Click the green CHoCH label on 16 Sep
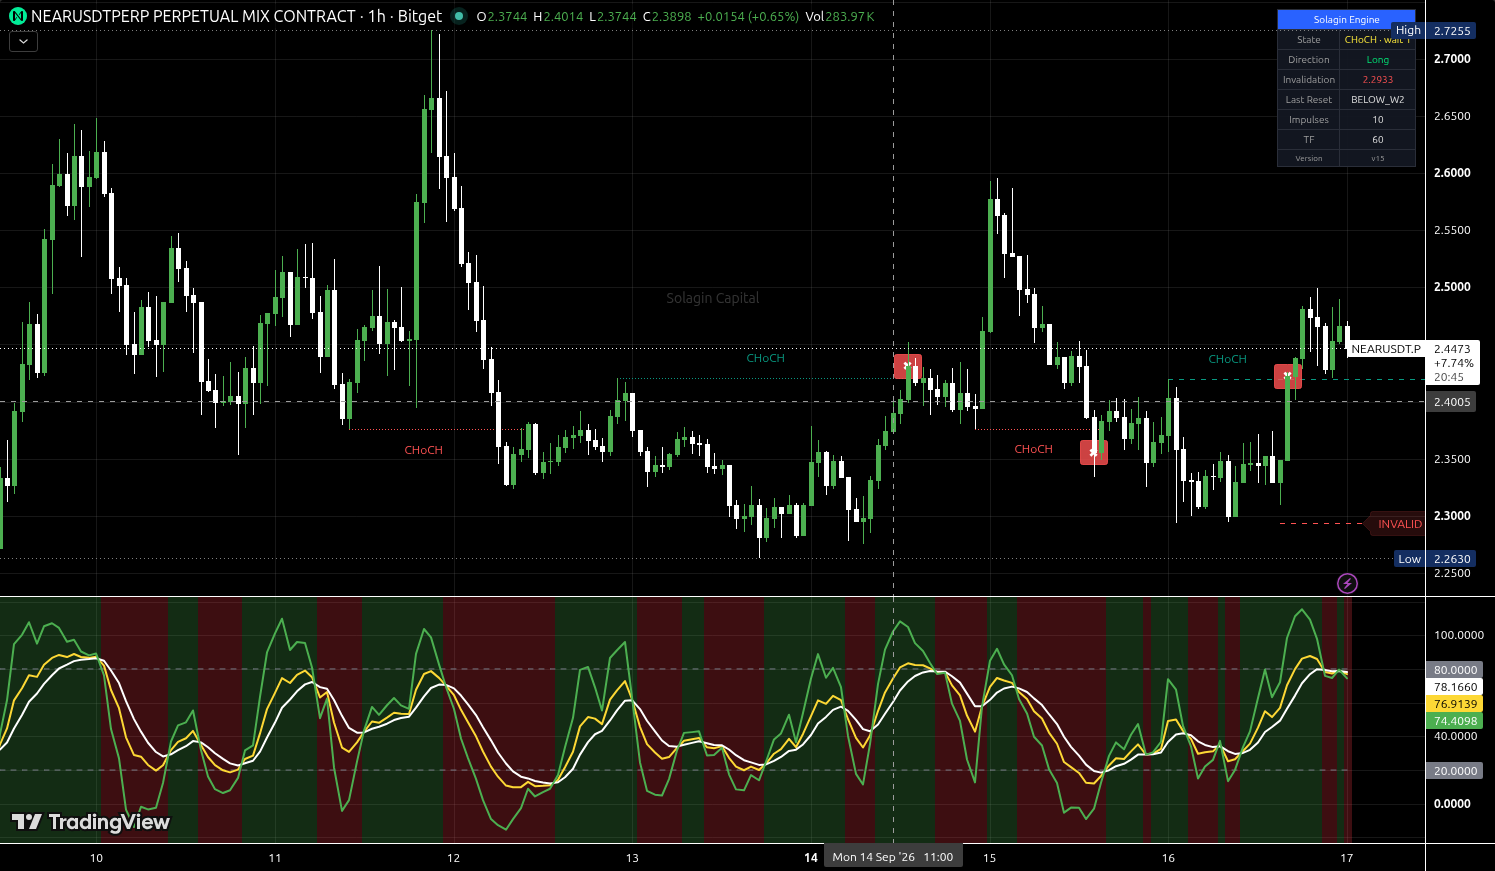The height and width of the screenshot is (871, 1495). pyautogui.click(x=1227, y=359)
